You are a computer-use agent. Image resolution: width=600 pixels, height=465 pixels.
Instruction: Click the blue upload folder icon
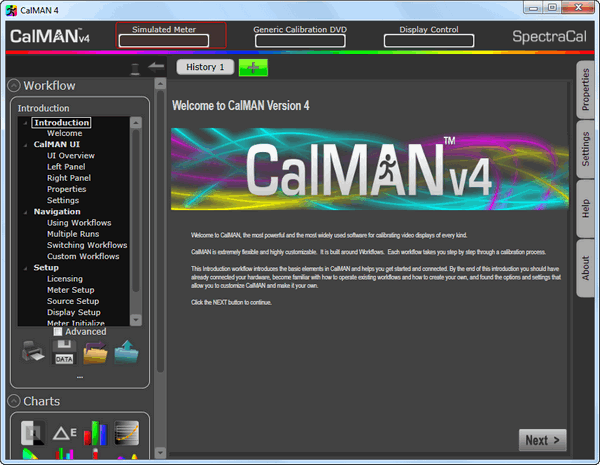pos(126,352)
